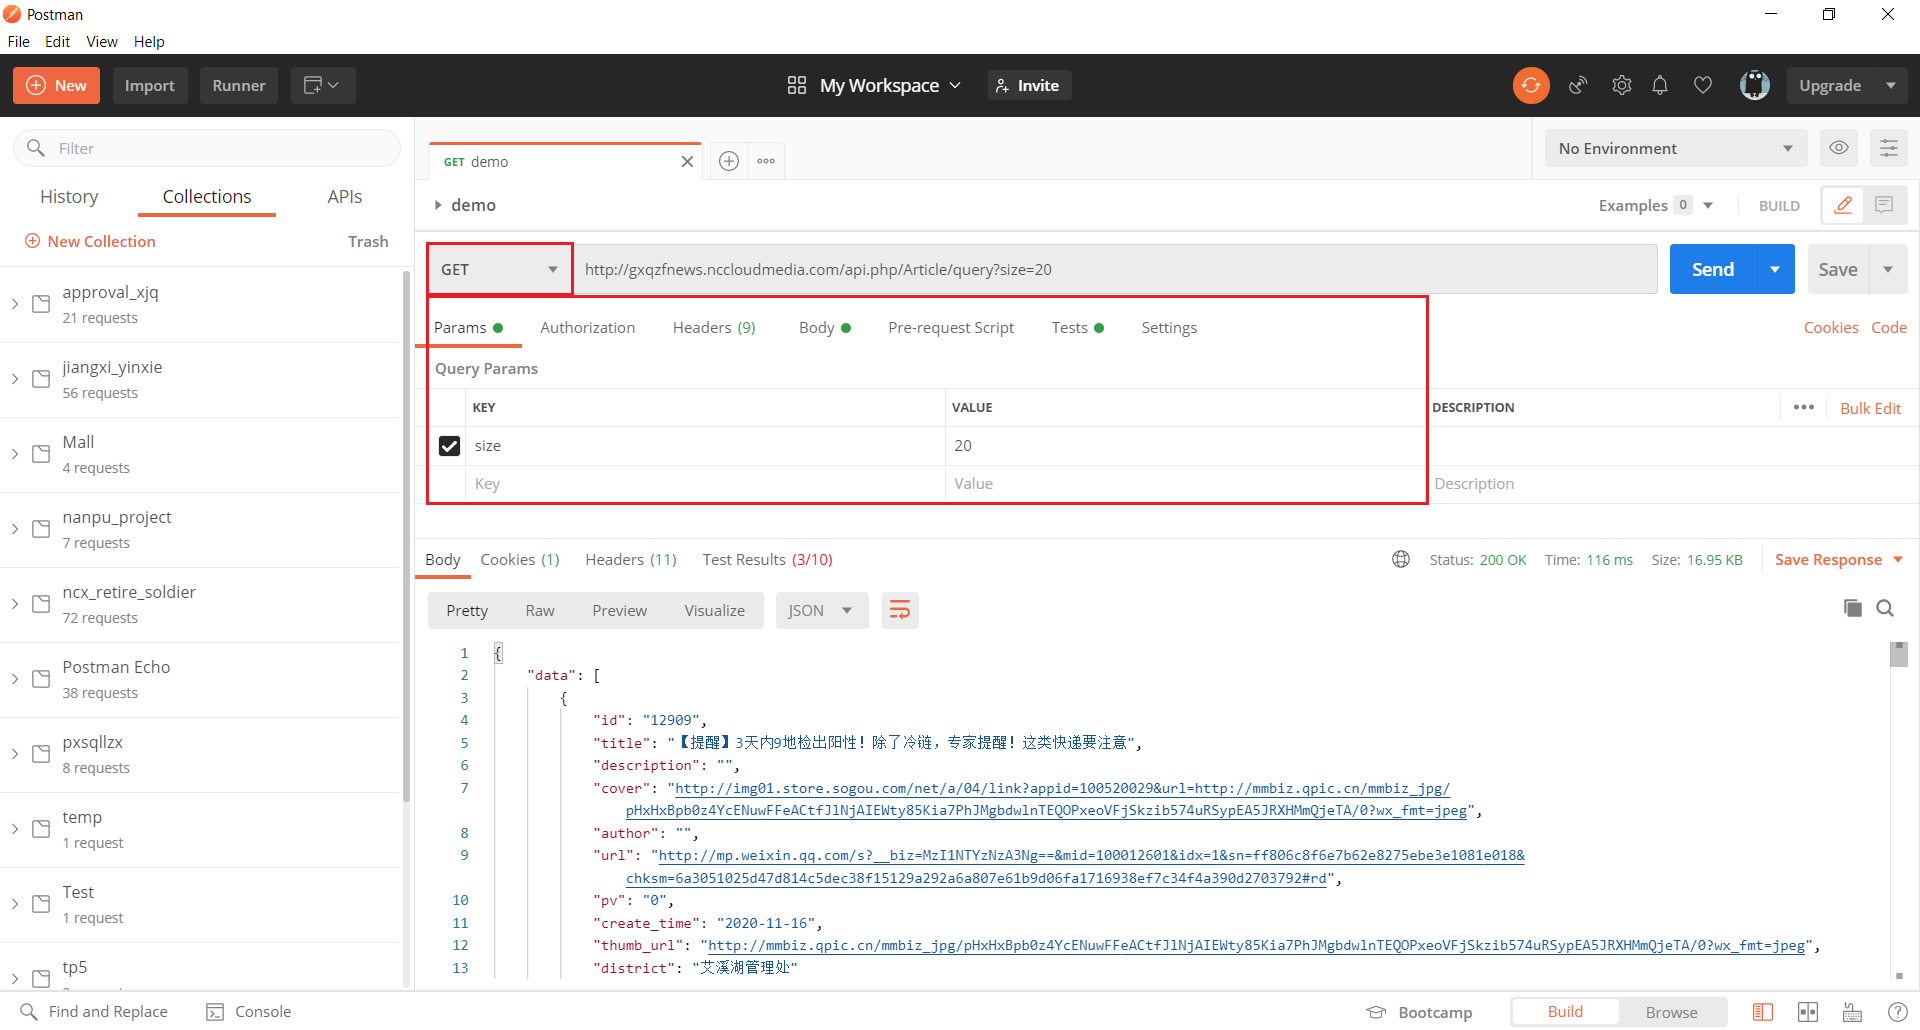Open the capture requests satellite icon
The image size is (1920, 1030).
click(x=1578, y=86)
